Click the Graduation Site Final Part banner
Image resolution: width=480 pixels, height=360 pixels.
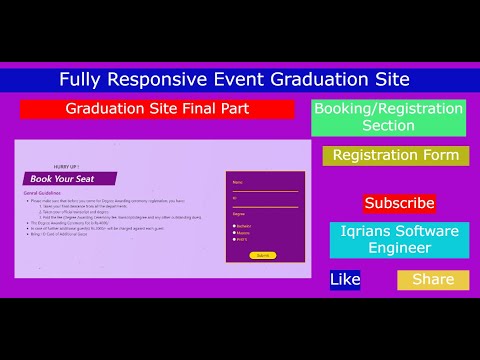pos(157,109)
